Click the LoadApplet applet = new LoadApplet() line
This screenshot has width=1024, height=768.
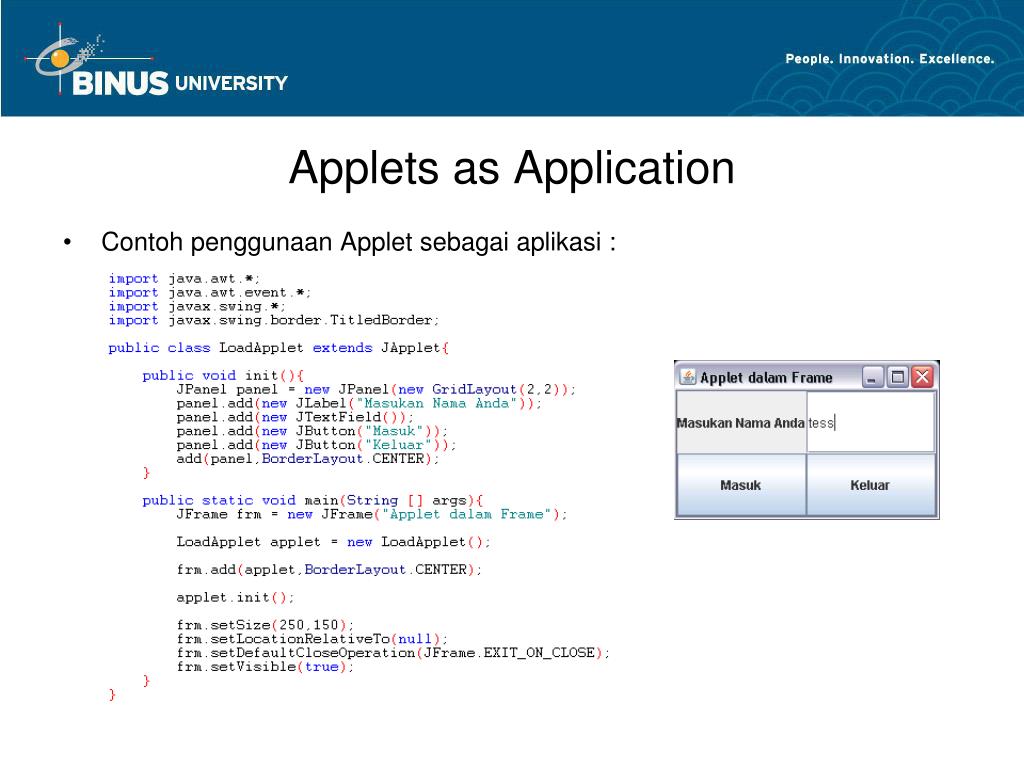tap(333, 542)
